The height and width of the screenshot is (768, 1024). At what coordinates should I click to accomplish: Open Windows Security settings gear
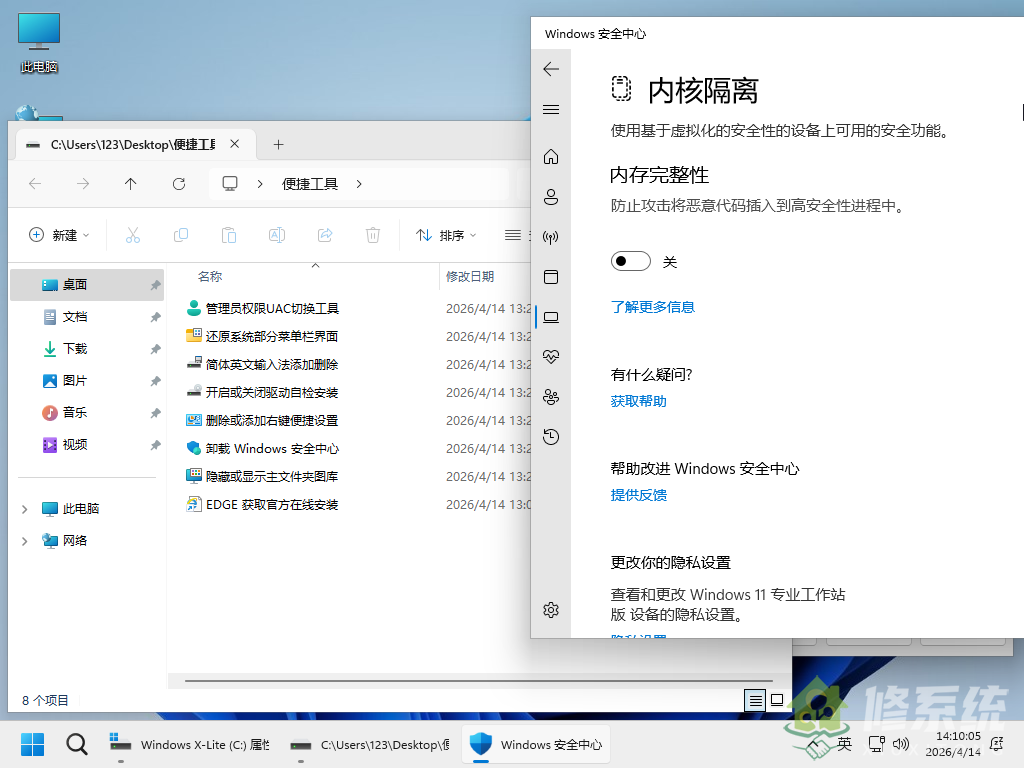(551, 610)
